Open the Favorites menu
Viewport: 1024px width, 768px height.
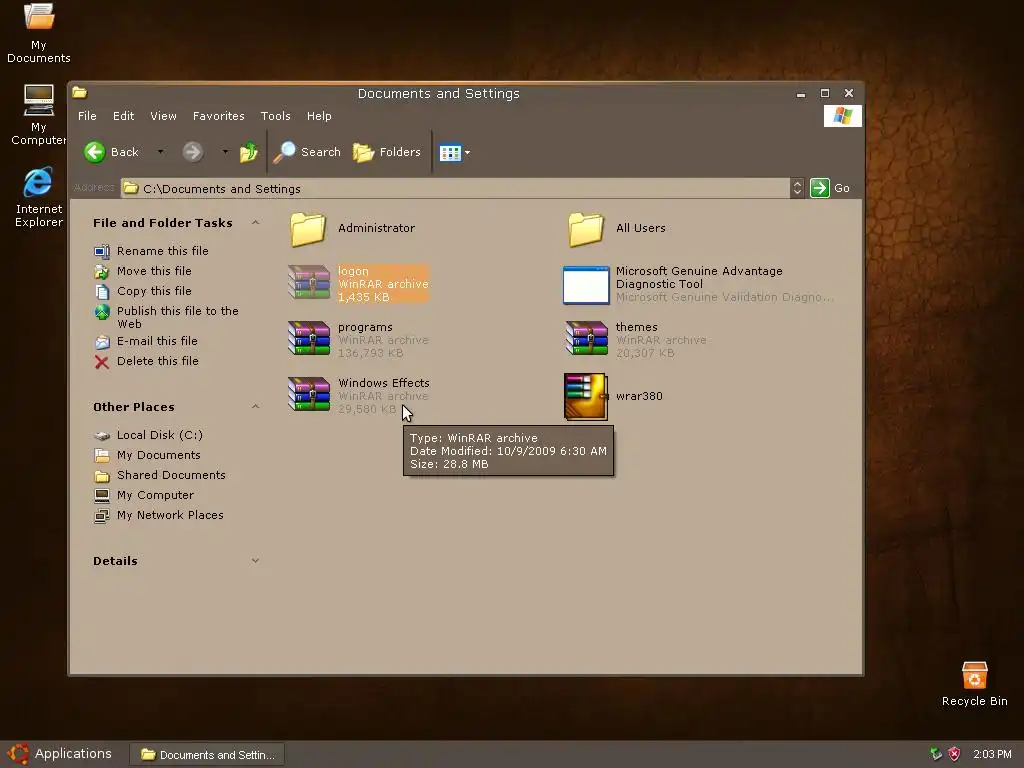[x=218, y=116]
